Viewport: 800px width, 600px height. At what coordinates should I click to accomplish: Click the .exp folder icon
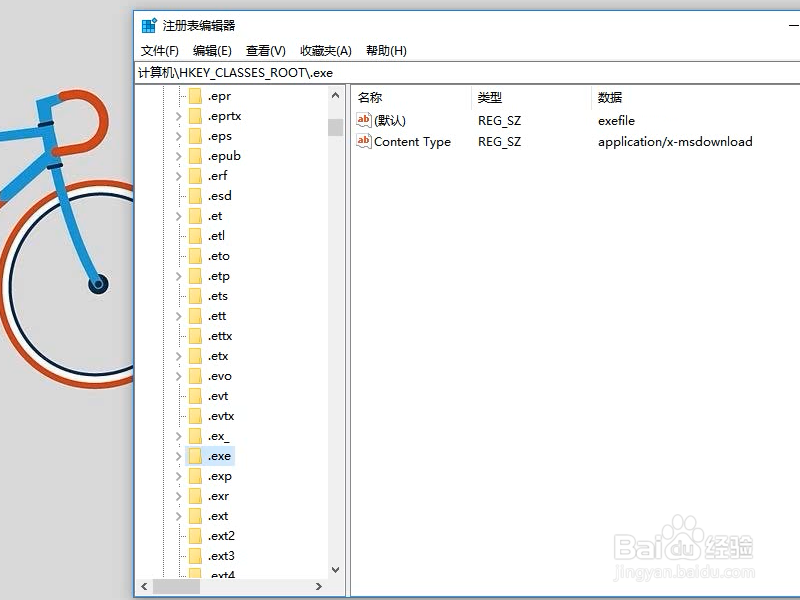195,476
